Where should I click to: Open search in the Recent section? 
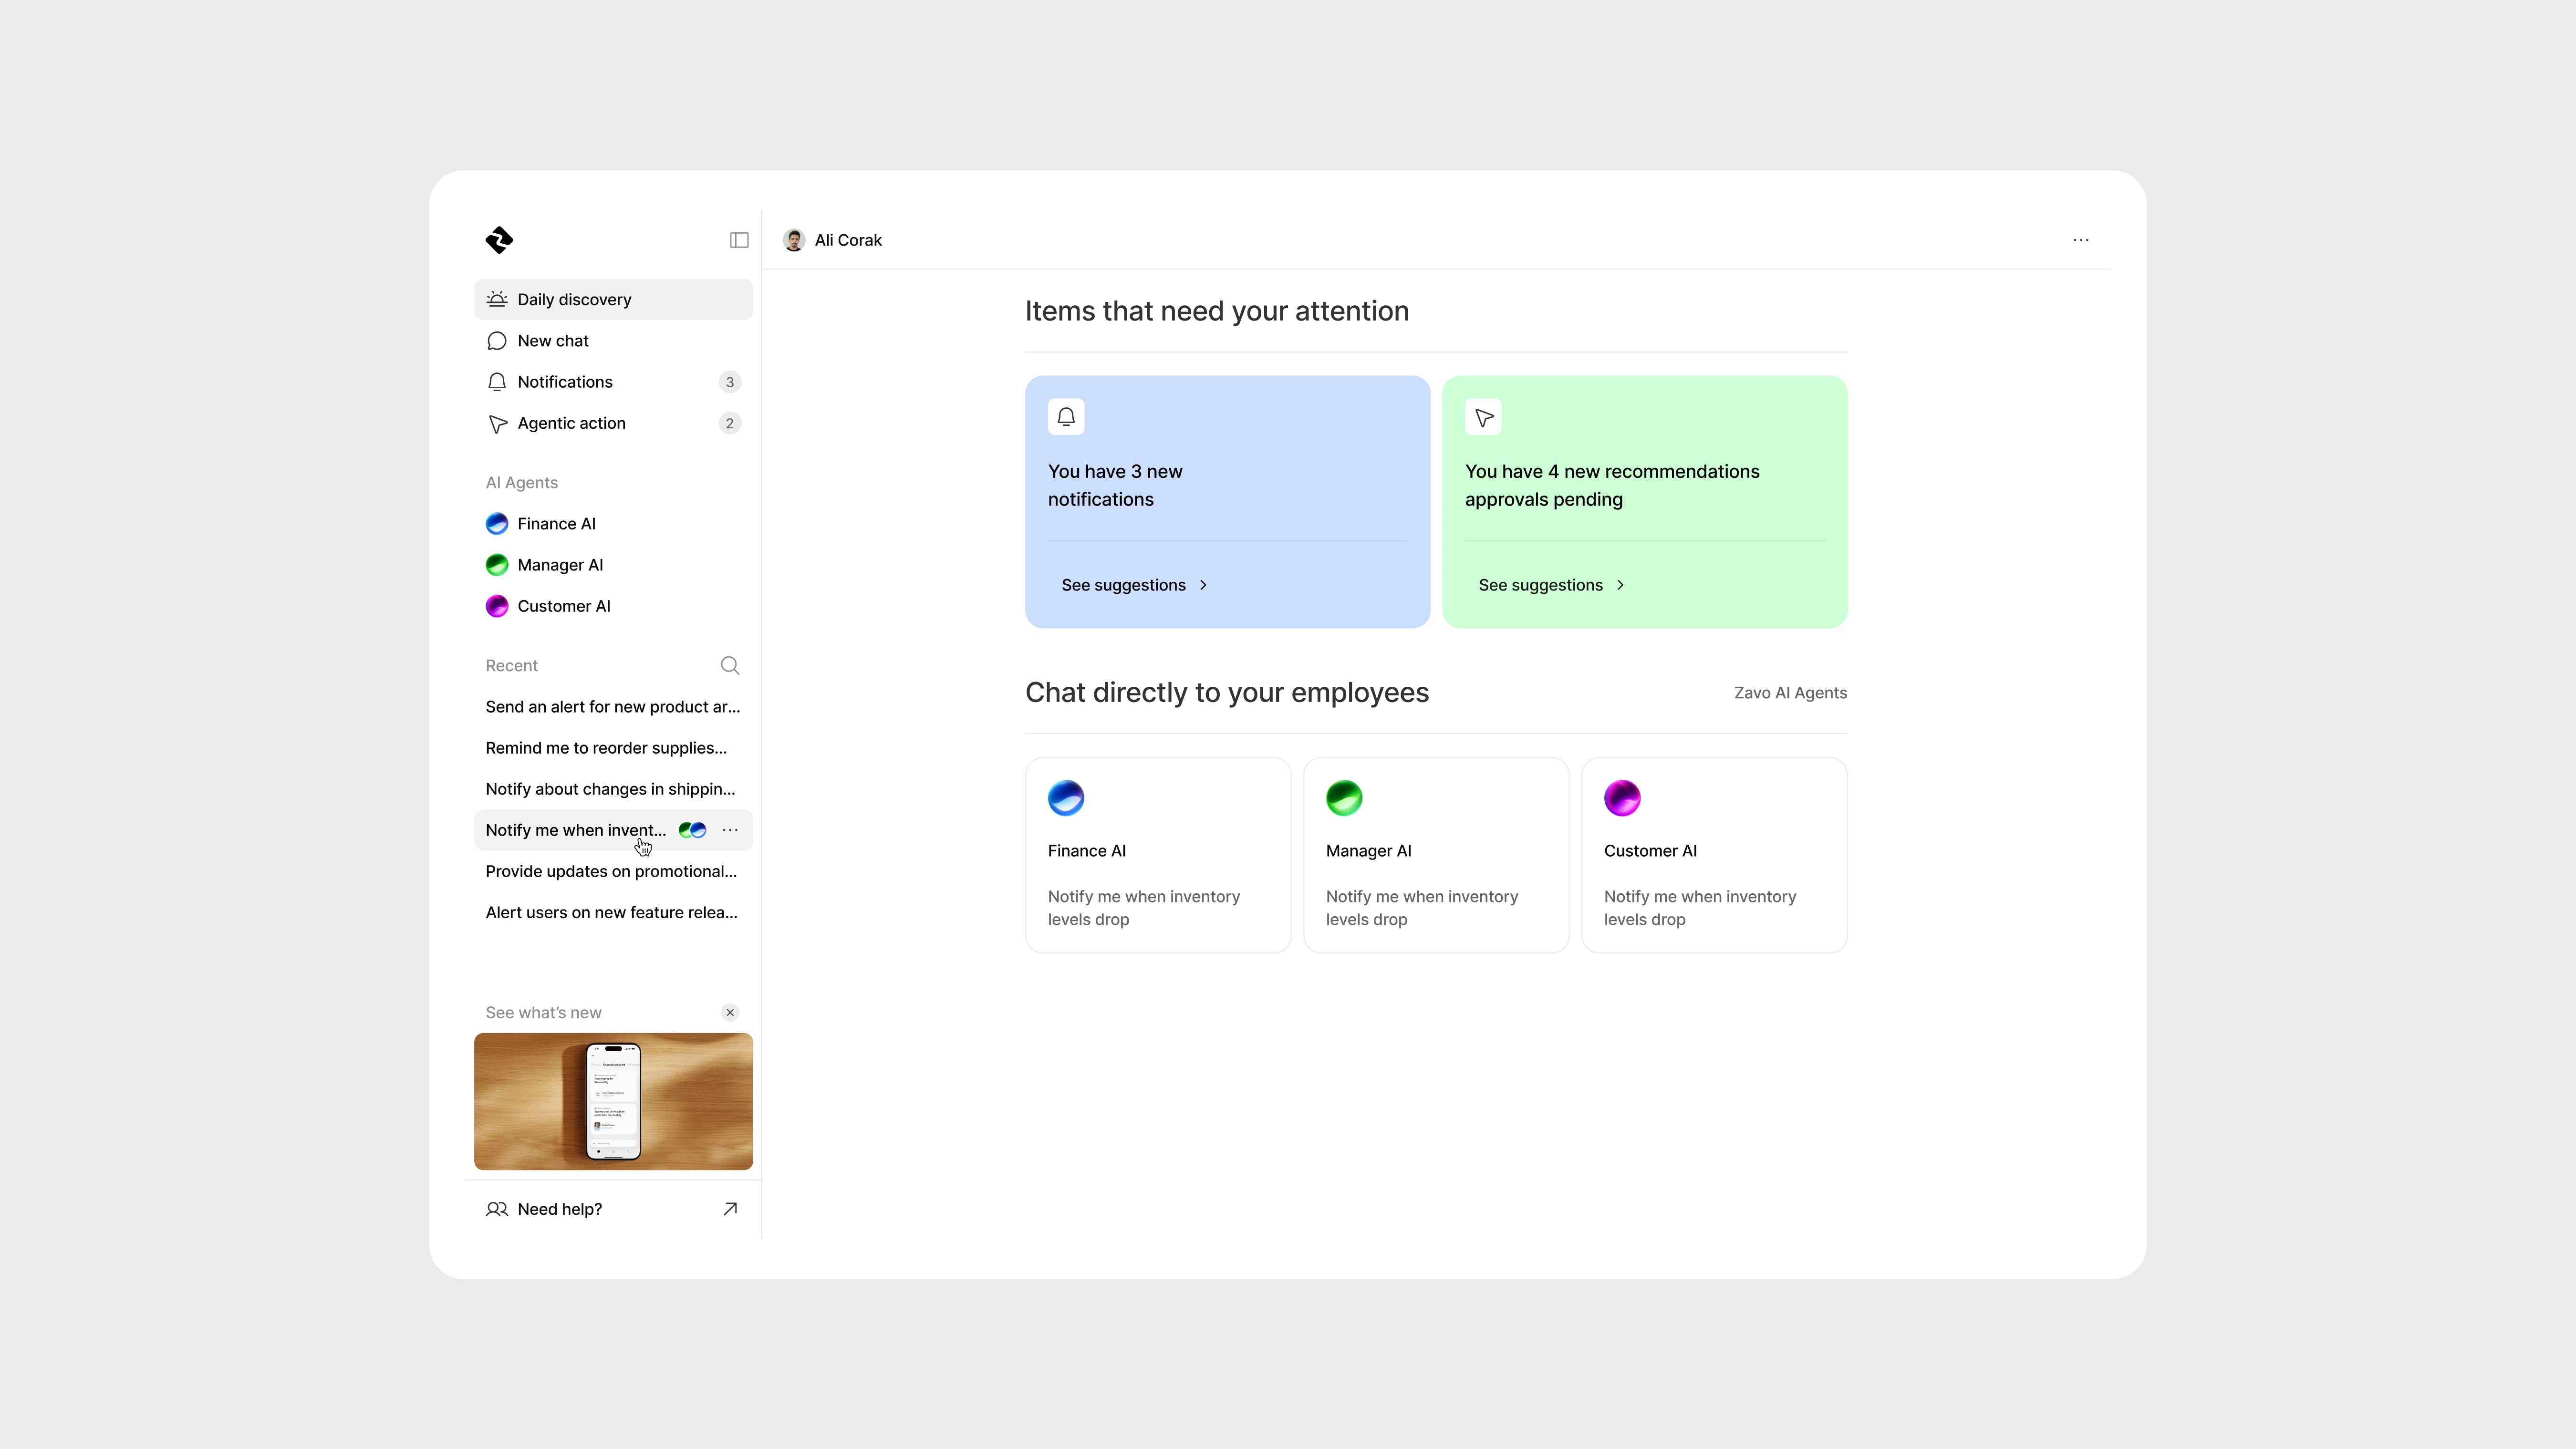(730, 666)
